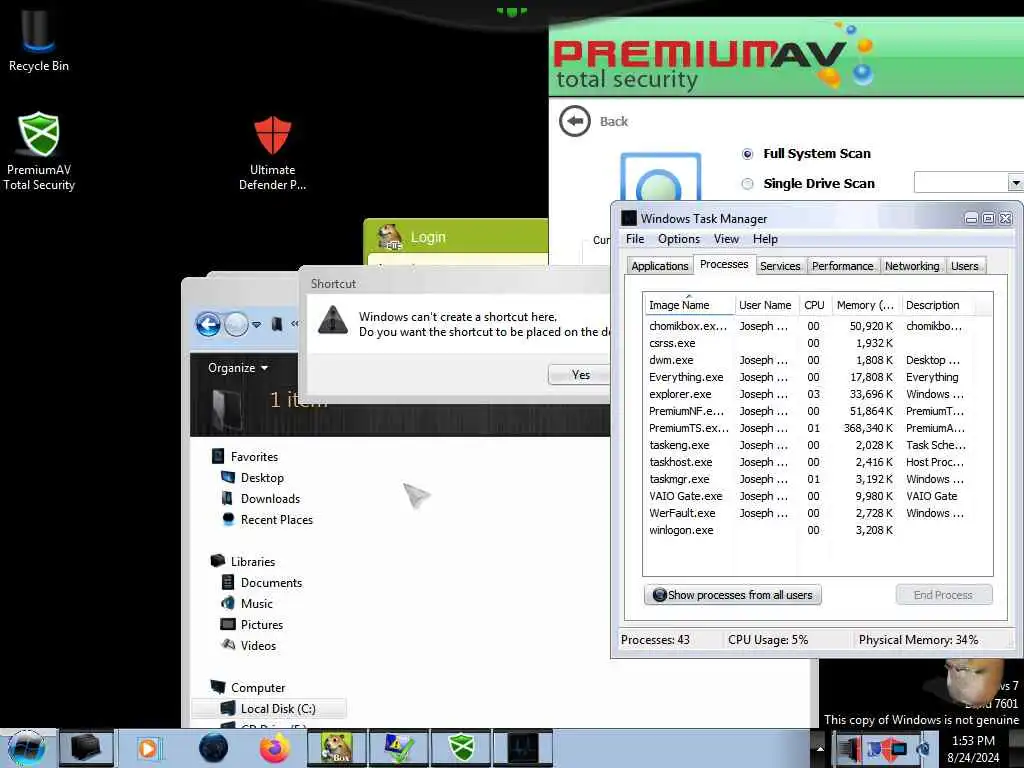Image resolution: width=1024 pixels, height=768 pixels.
Task: Click the Explorer back navigation arrow
Action: (208, 324)
